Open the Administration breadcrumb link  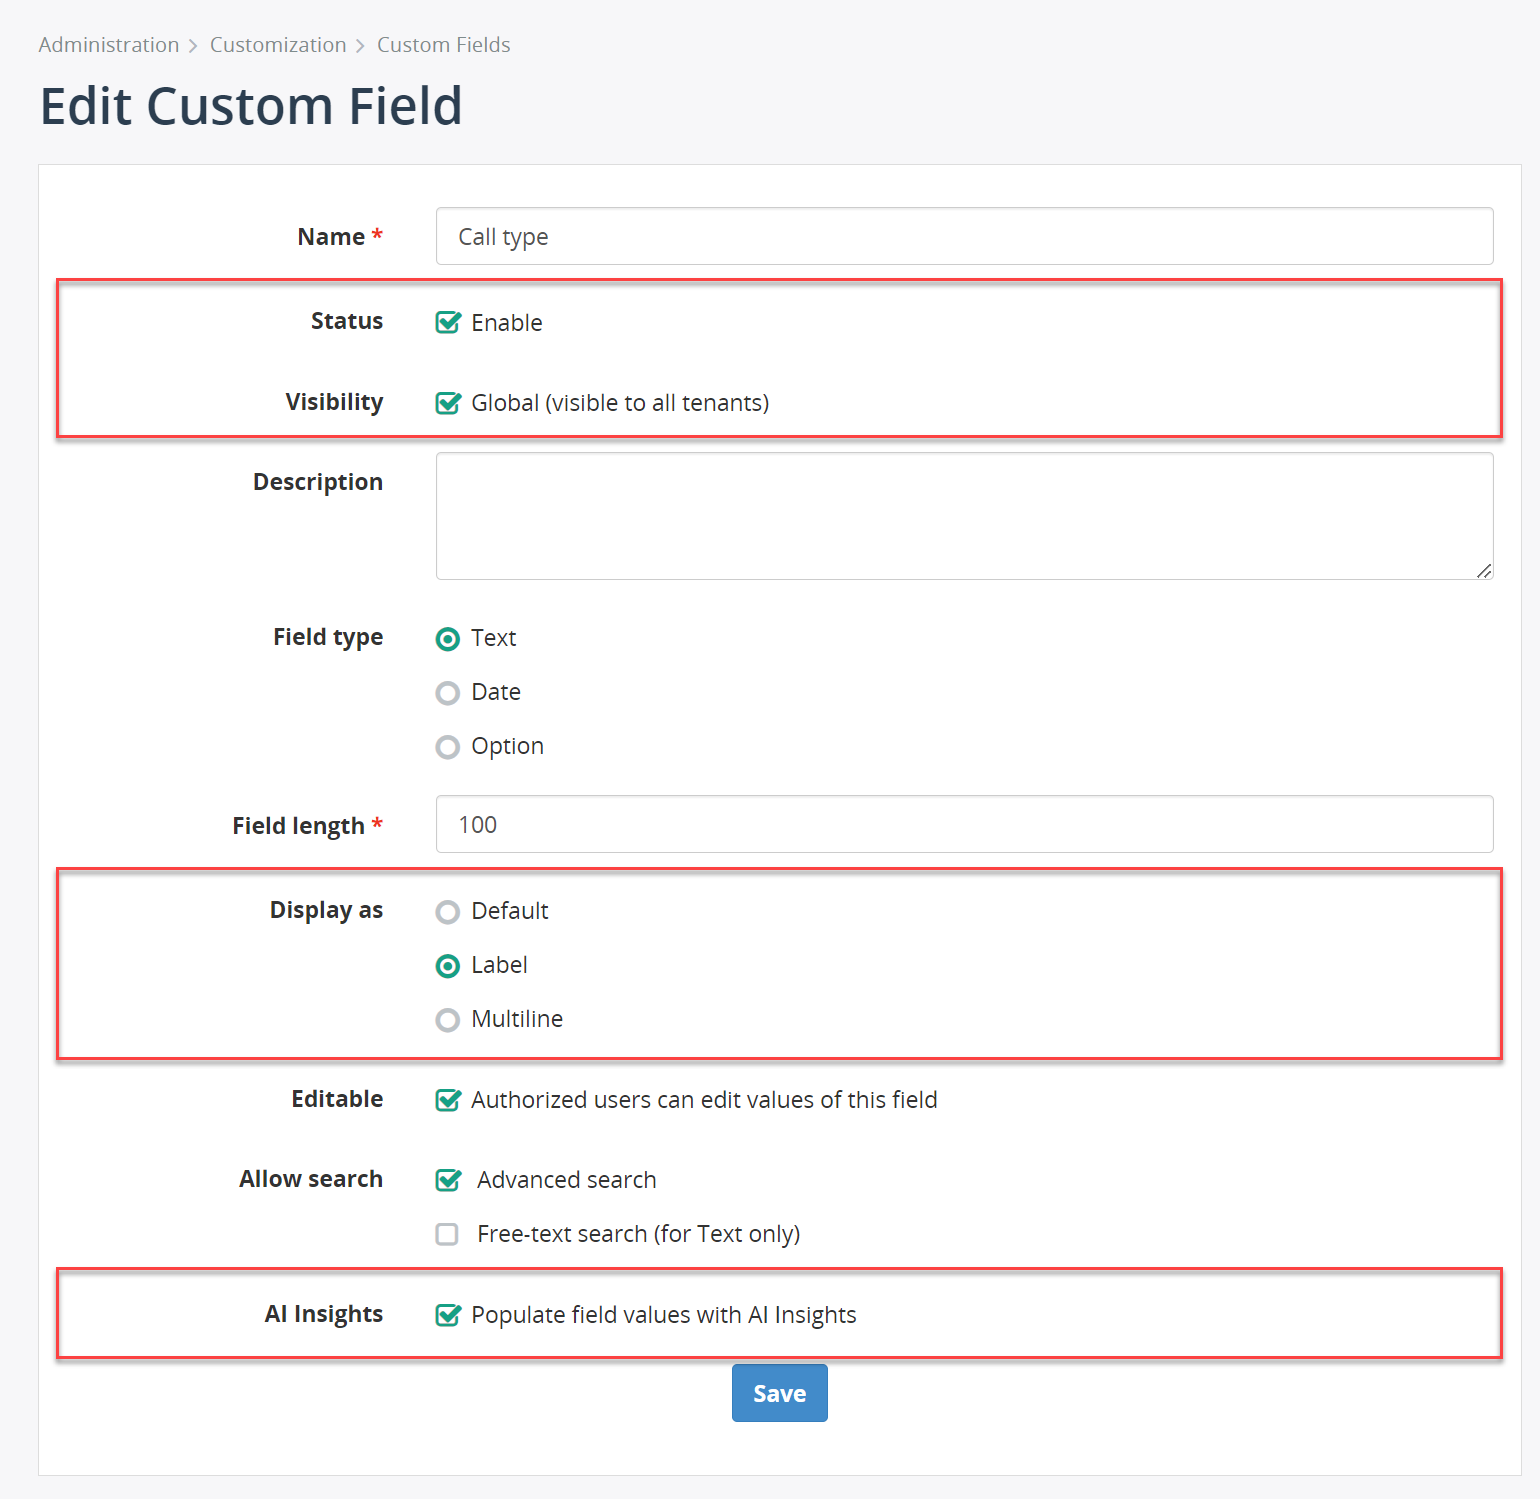point(109,45)
